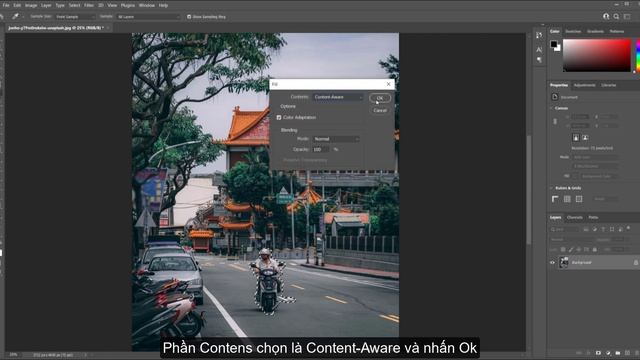Open the Sample All Layers dropdown
Image resolution: width=640 pixels, height=360 pixels.
pyautogui.click(x=148, y=17)
